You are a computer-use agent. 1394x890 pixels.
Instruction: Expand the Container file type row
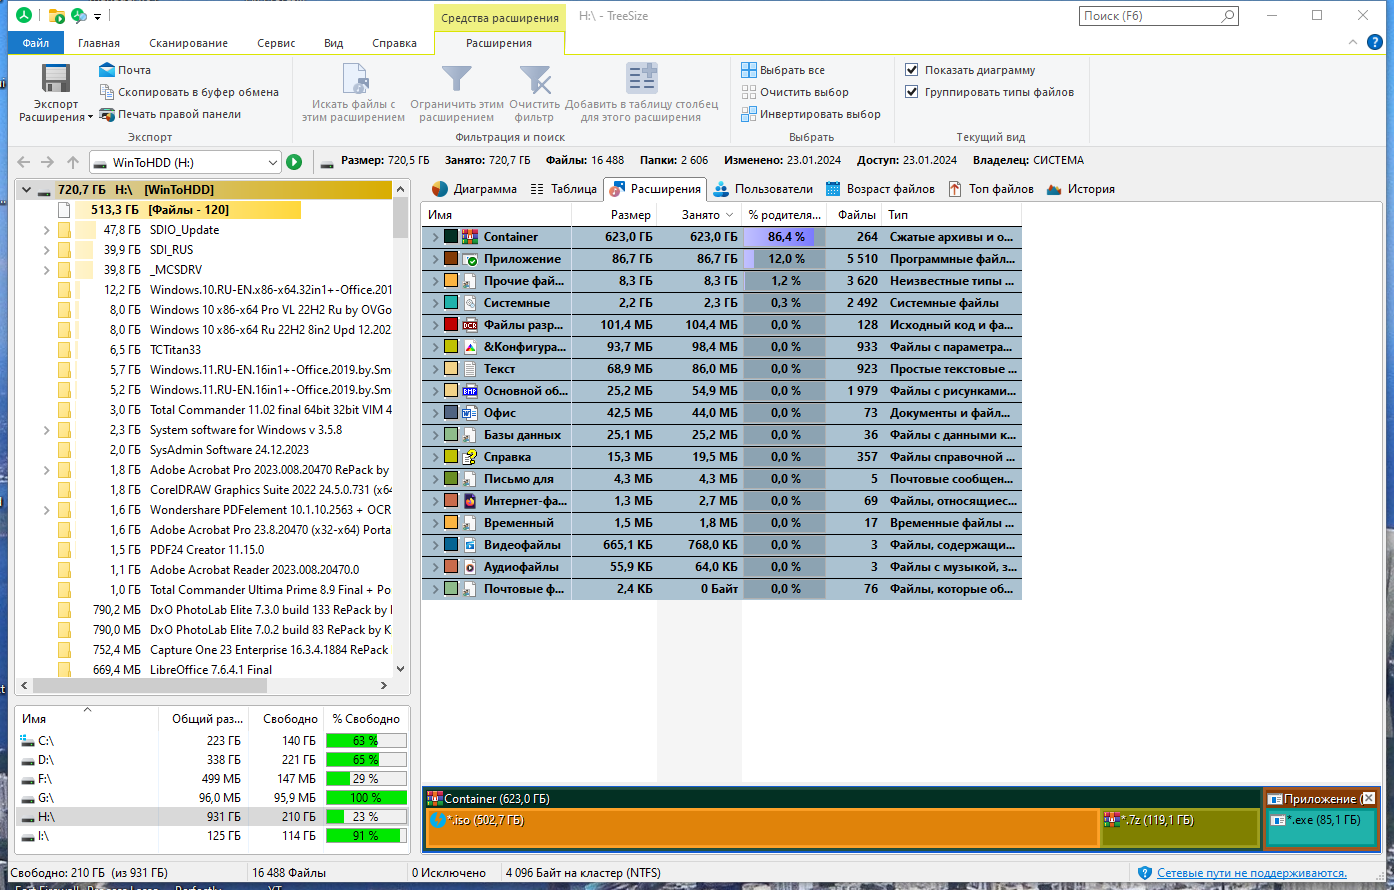click(435, 237)
